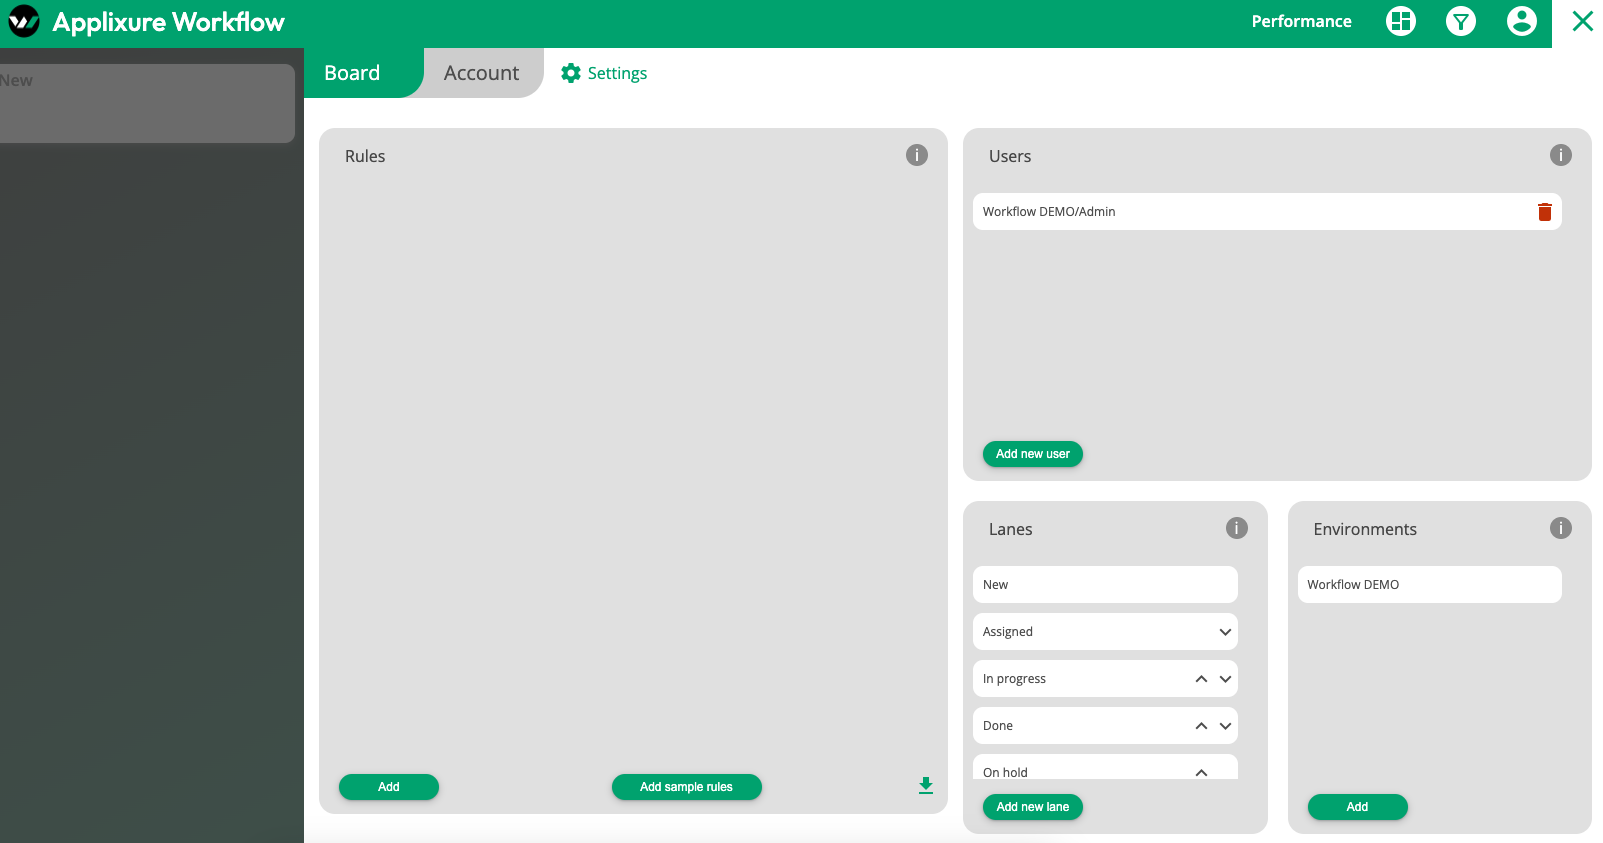Select the Done lane field
The image size is (1603, 843).
(x=1105, y=726)
